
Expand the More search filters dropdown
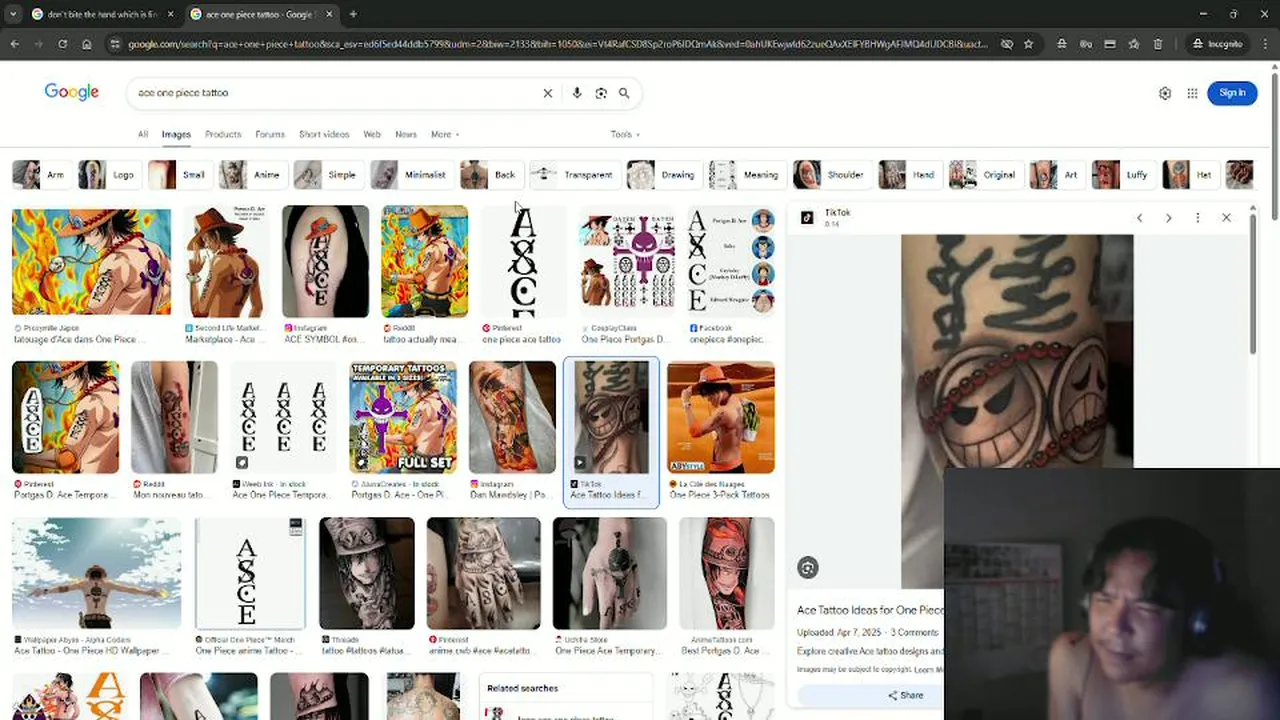[x=444, y=134]
